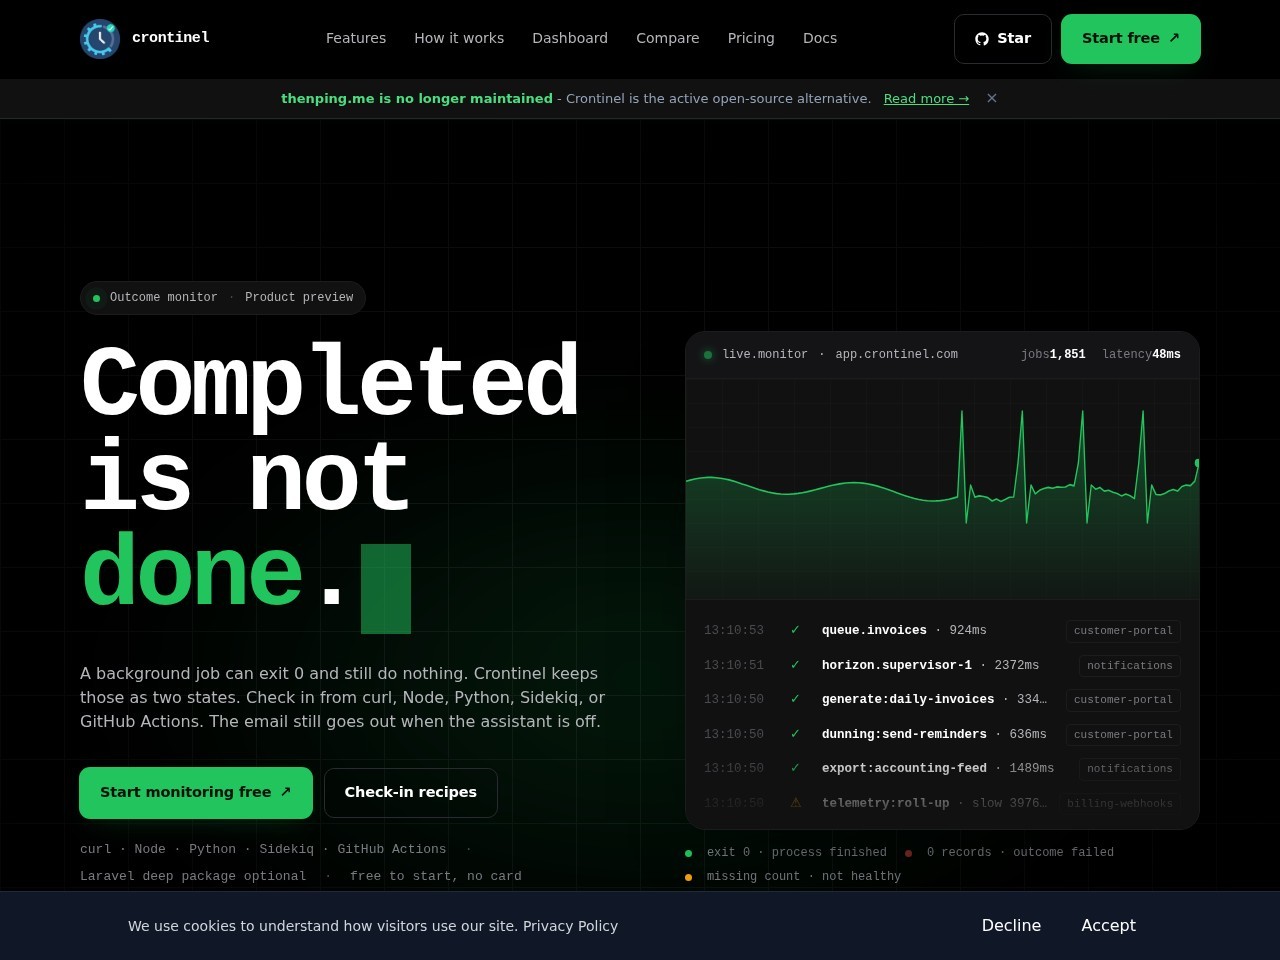Screen dimensions: 1280x960
Task: Open the Privacy Policy link
Action: click(570, 926)
